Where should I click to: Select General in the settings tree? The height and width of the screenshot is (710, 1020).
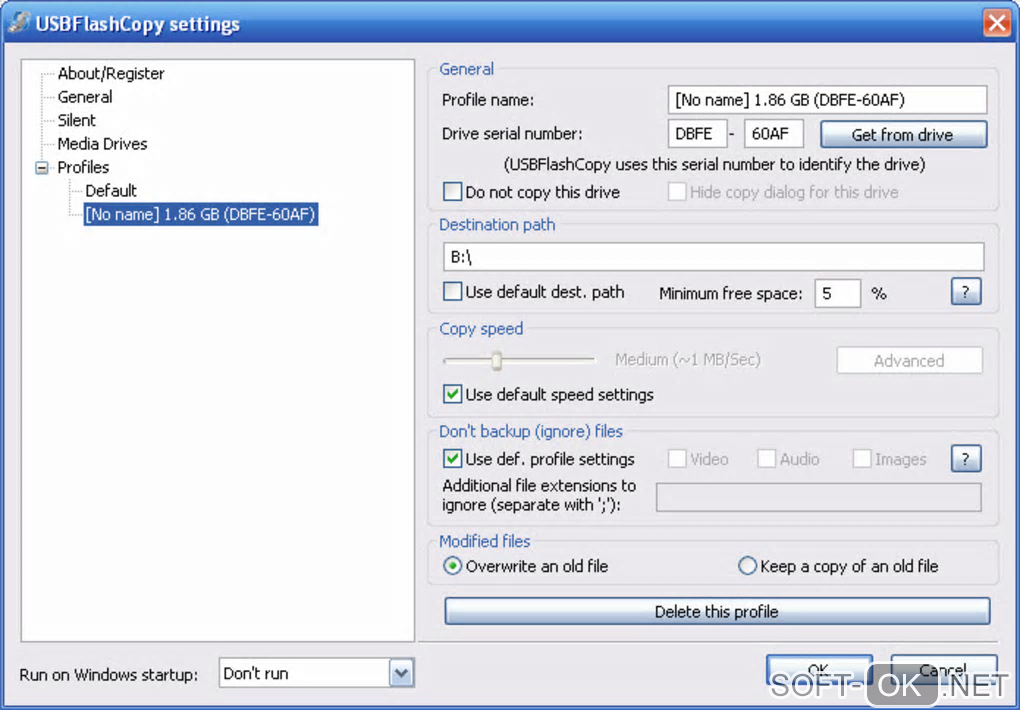pos(85,97)
